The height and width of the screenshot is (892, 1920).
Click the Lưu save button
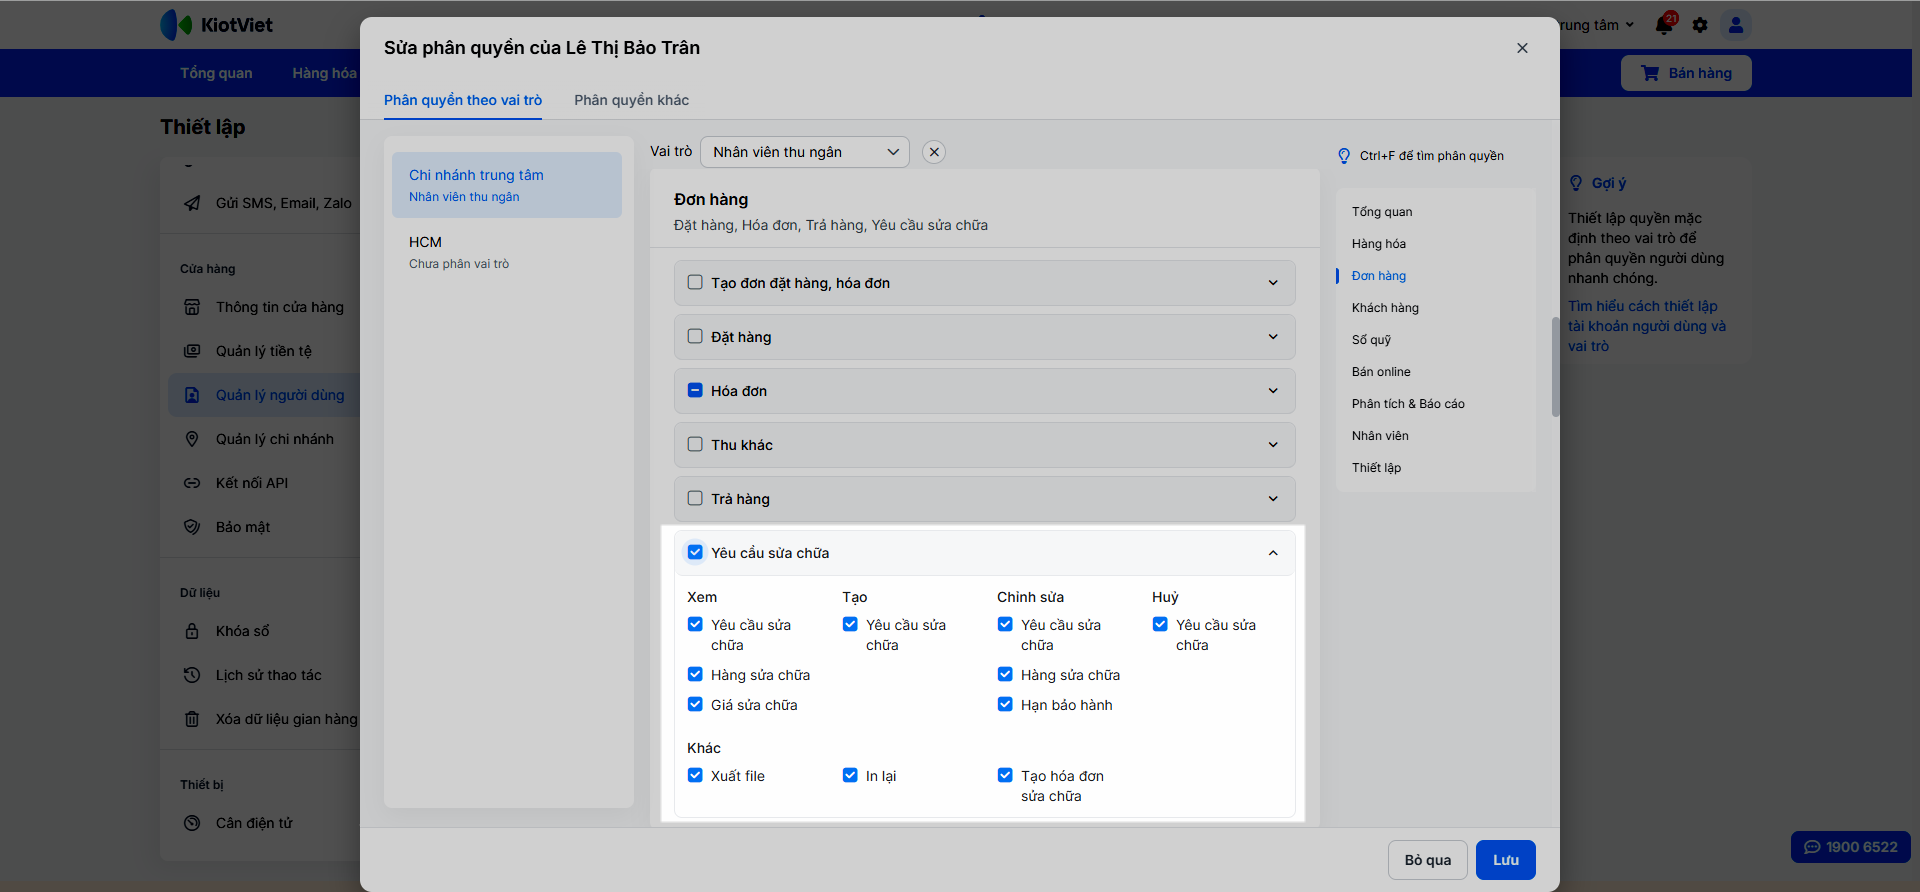(1505, 860)
